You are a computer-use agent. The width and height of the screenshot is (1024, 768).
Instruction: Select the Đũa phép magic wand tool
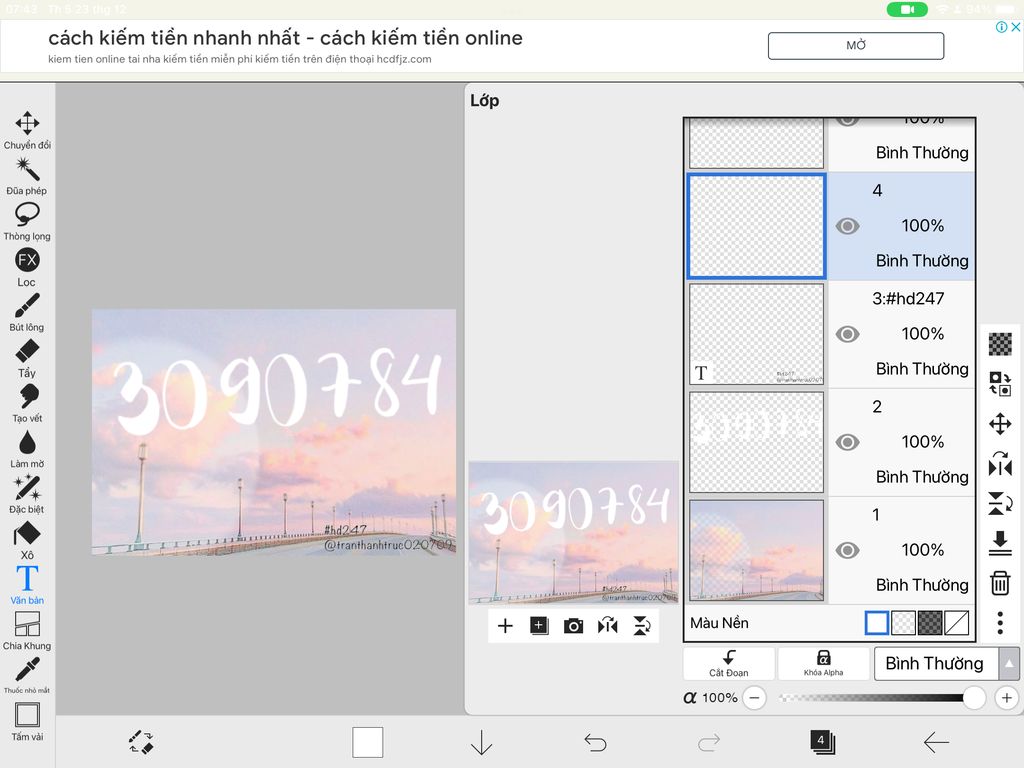(27, 176)
